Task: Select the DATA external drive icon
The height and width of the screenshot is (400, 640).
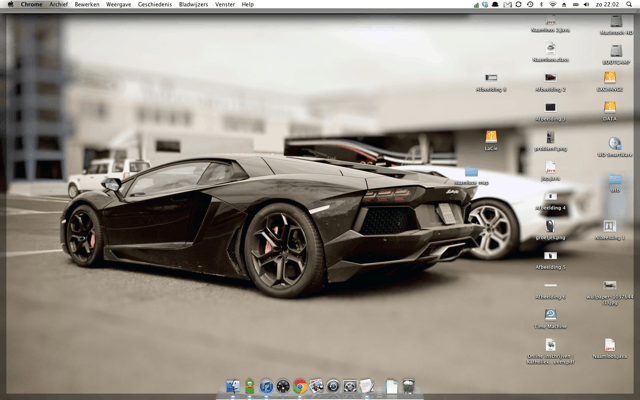Action: click(609, 107)
